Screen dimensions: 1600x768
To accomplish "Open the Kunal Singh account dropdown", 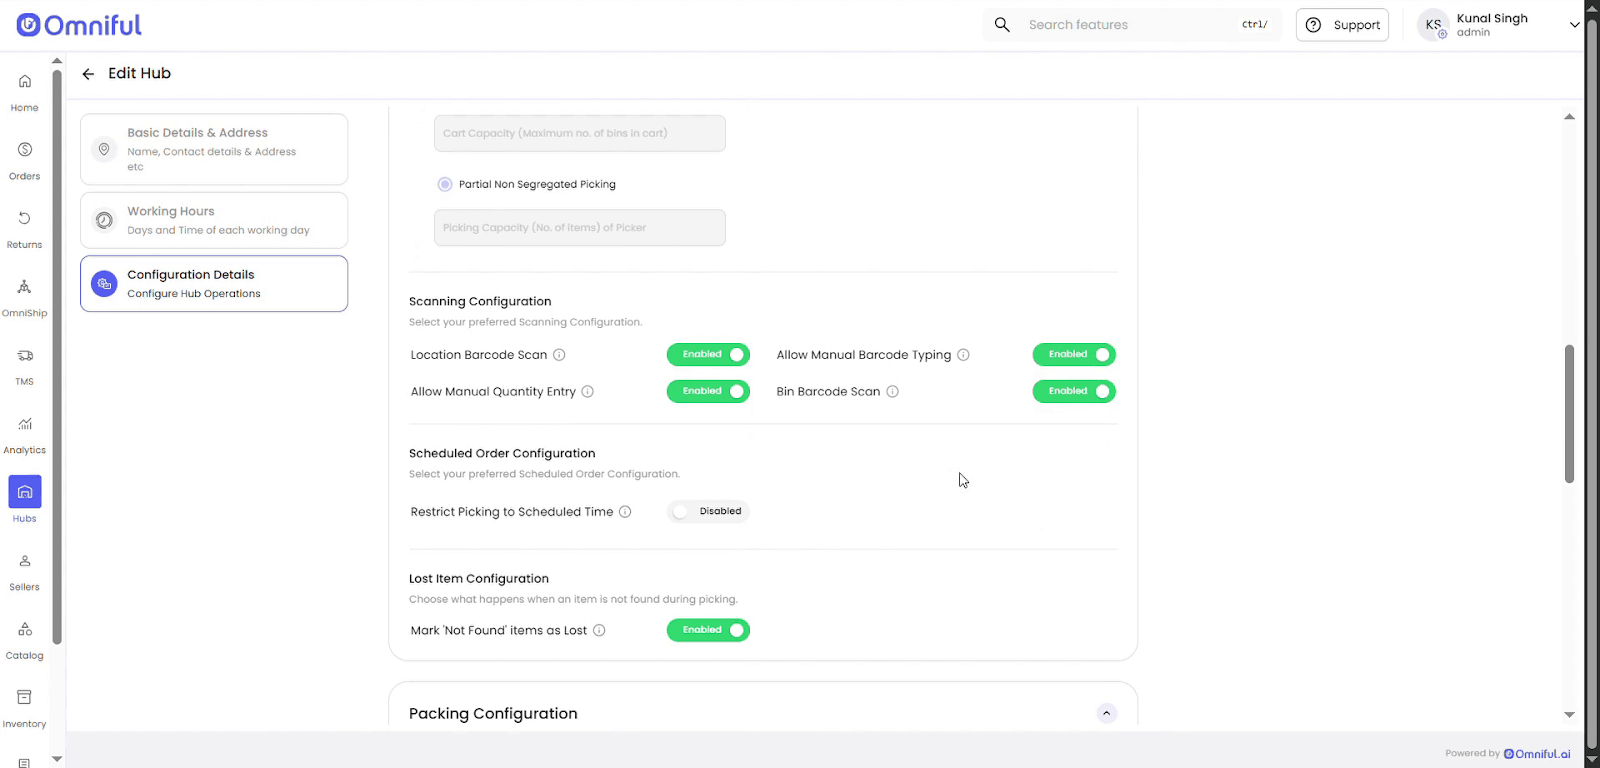I will click(1574, 25).
